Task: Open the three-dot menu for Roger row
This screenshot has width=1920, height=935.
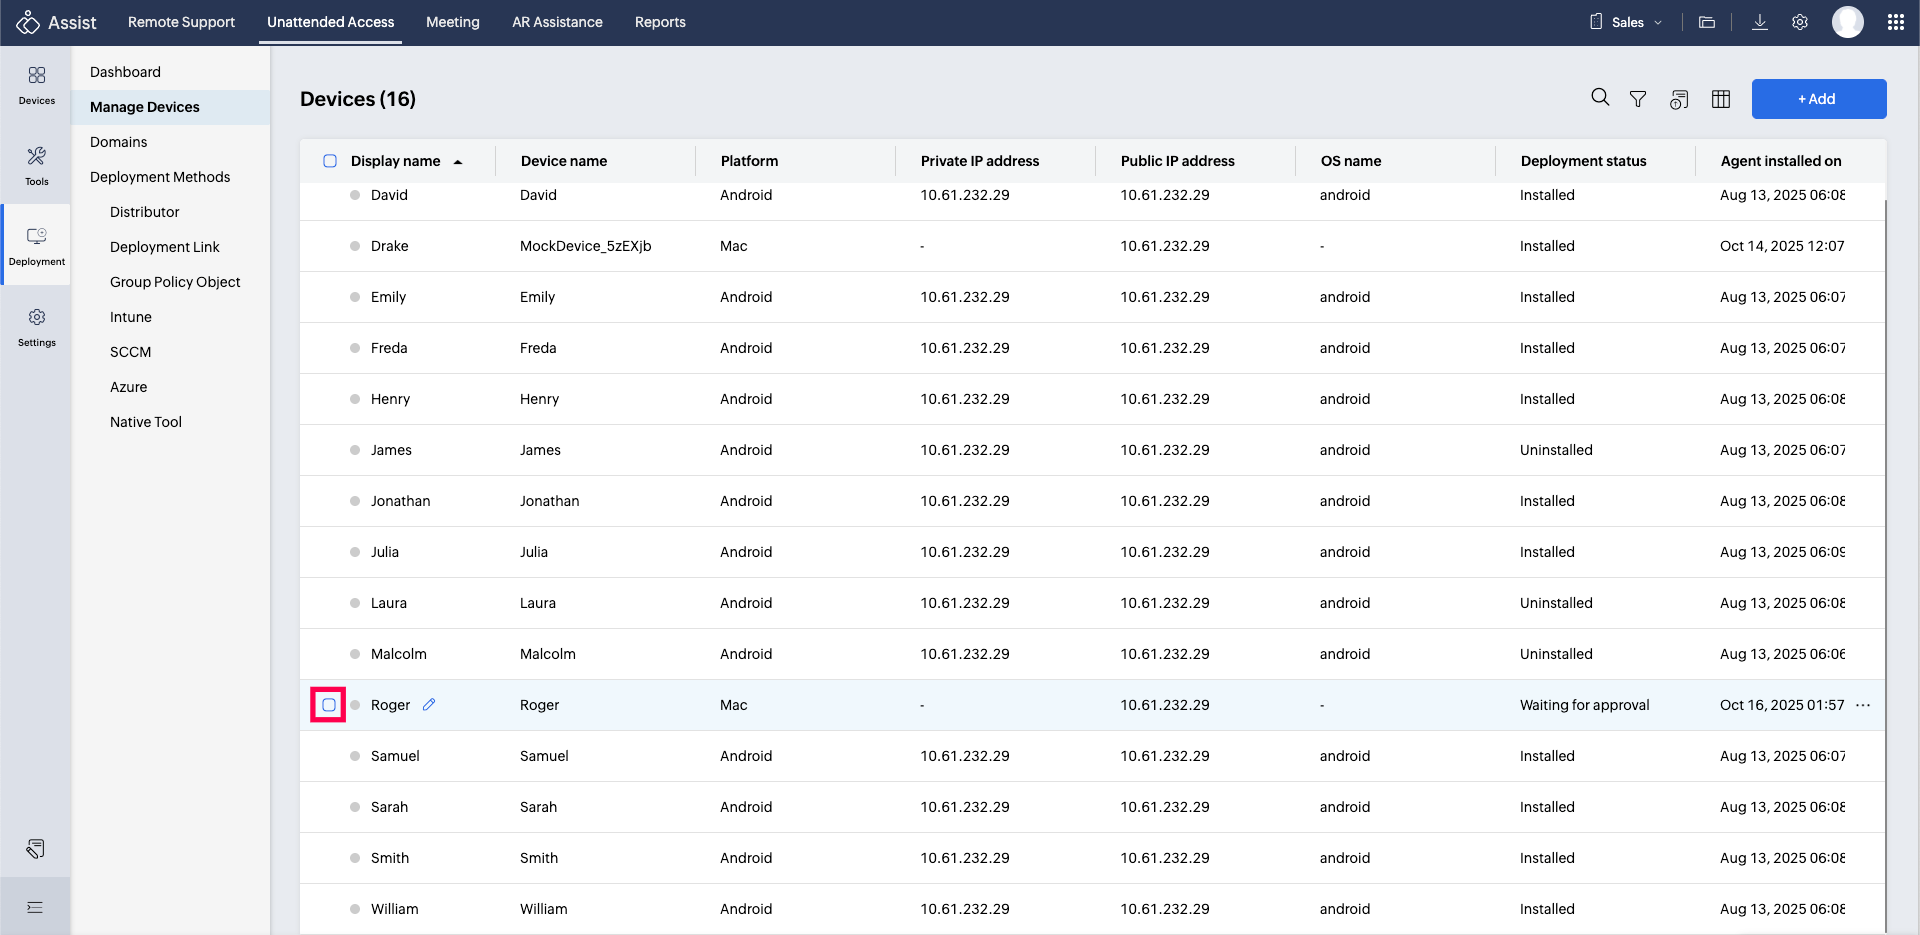Action: [x=1863, y=705]
